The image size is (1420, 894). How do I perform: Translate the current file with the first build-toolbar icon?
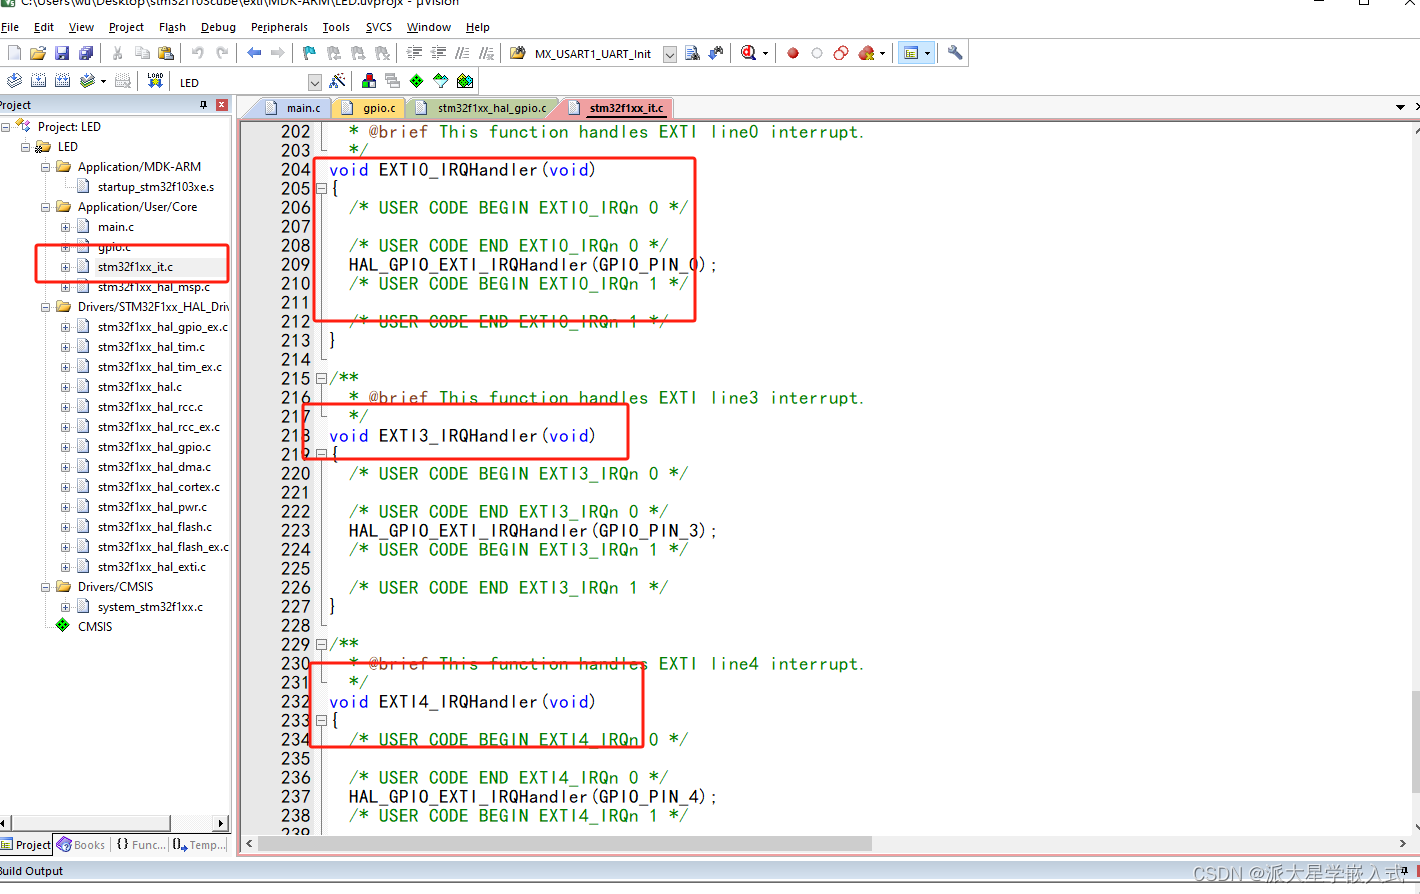(14, 81)
